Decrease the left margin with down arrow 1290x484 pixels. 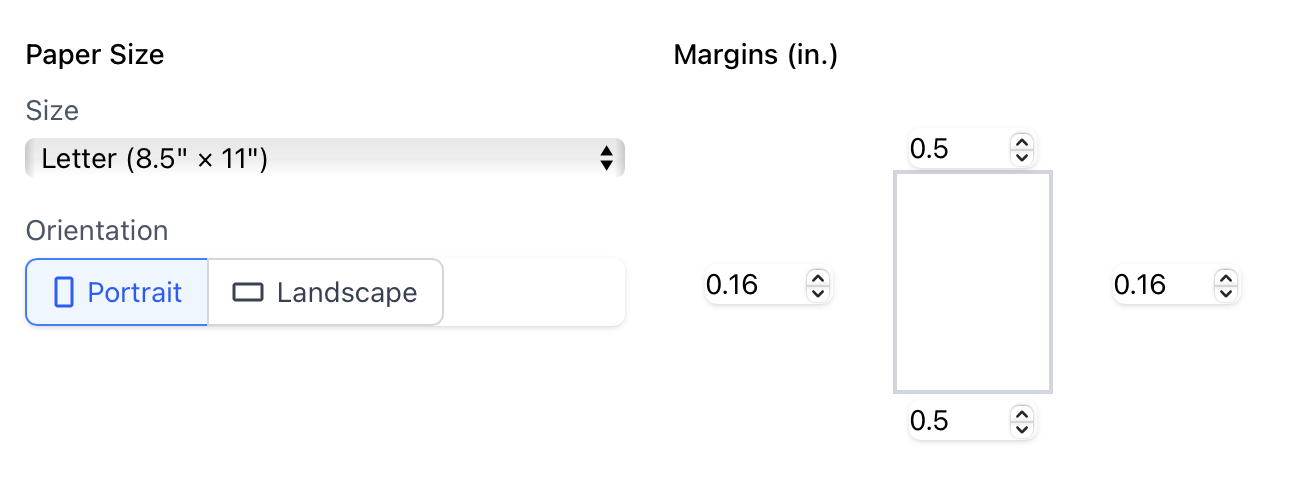click(817, 293)
